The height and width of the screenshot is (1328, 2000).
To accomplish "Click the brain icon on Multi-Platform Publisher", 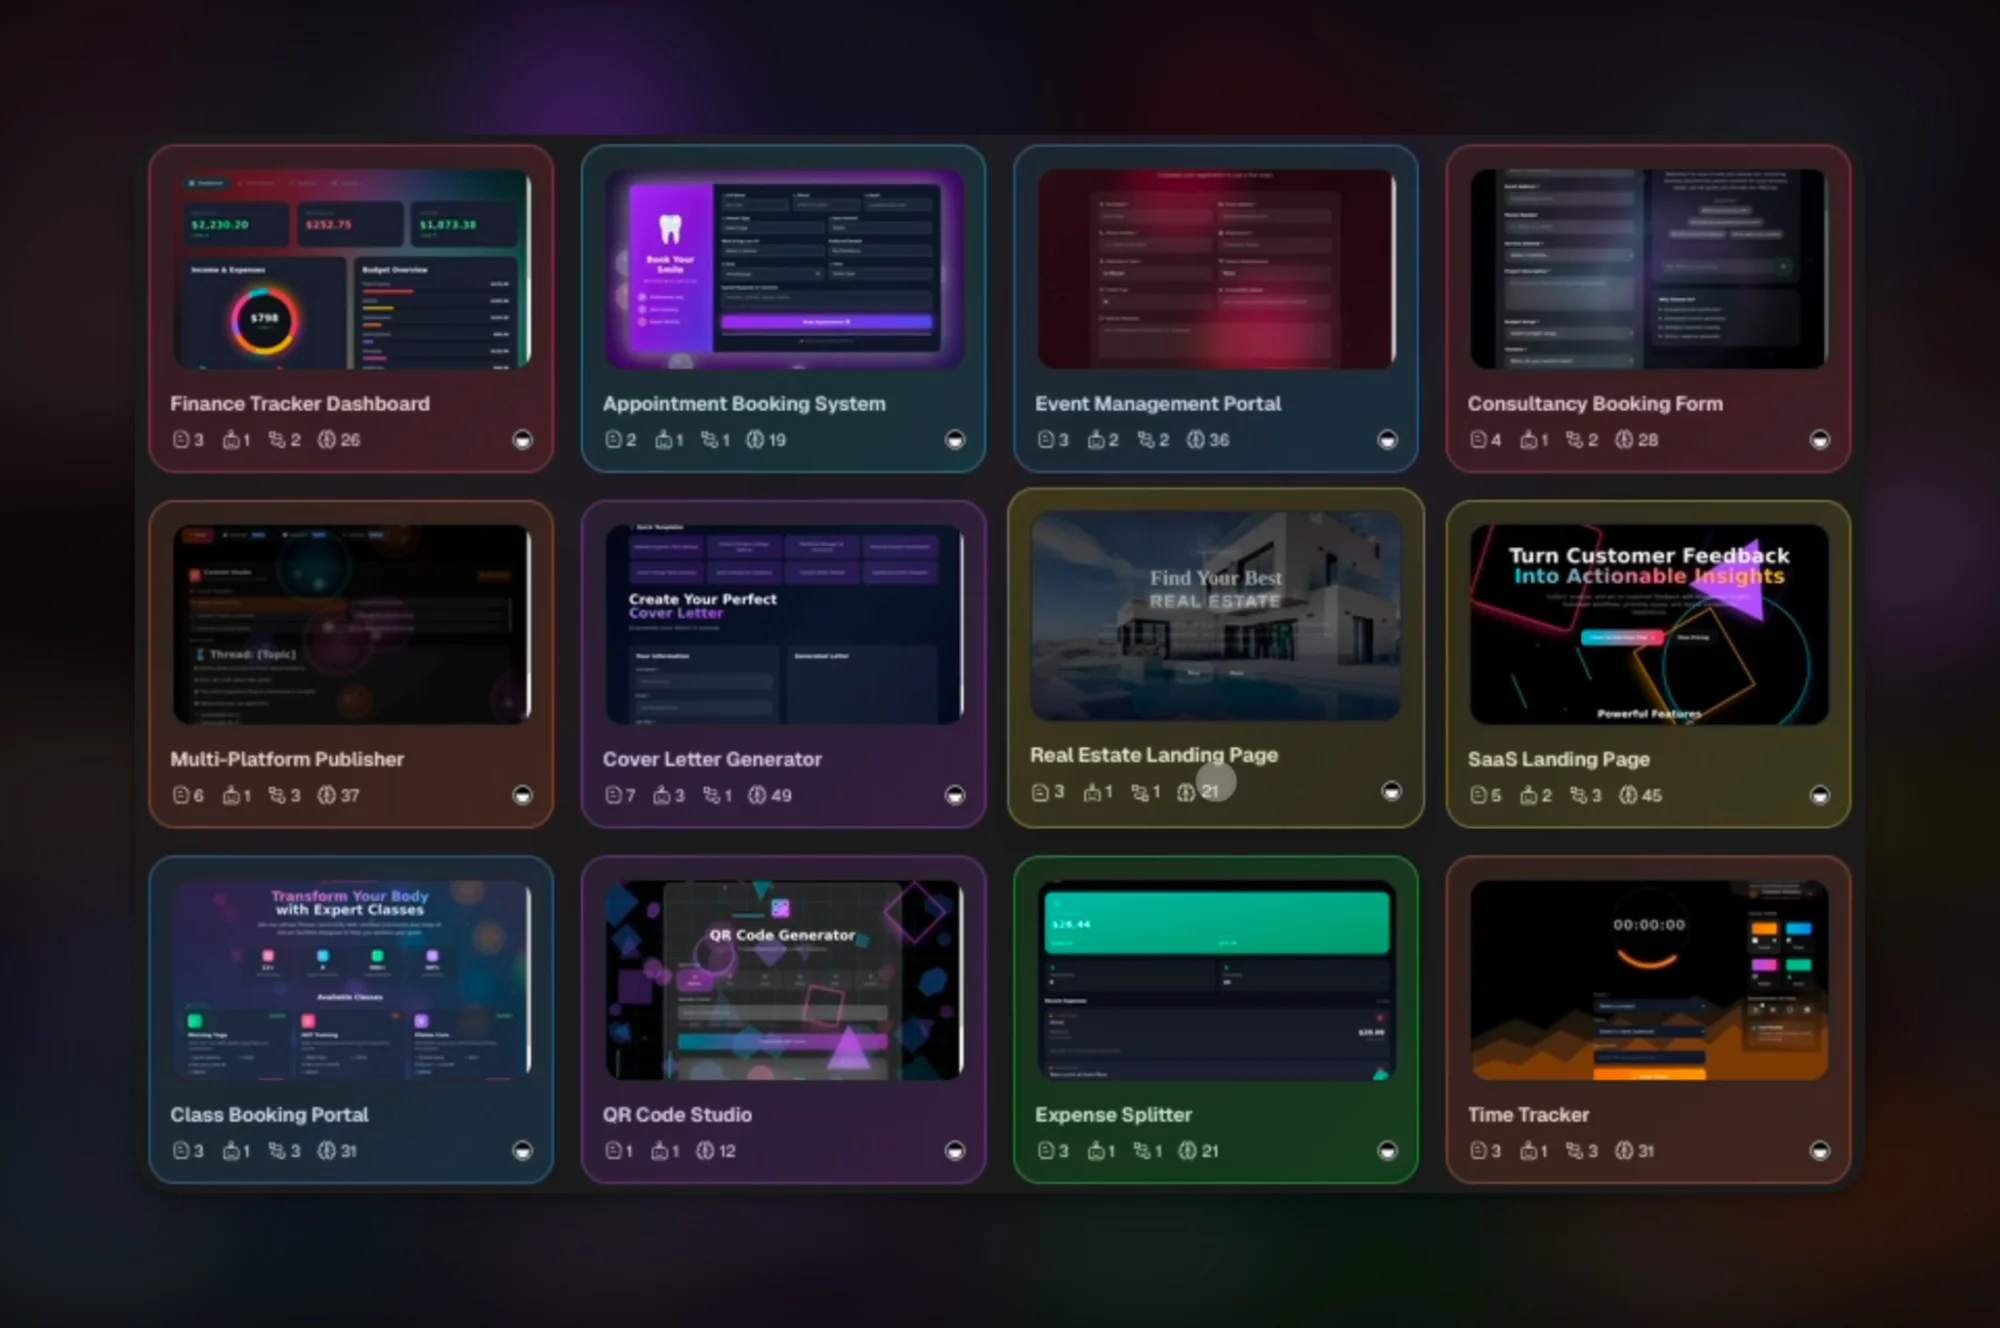I will pos(327,795).
